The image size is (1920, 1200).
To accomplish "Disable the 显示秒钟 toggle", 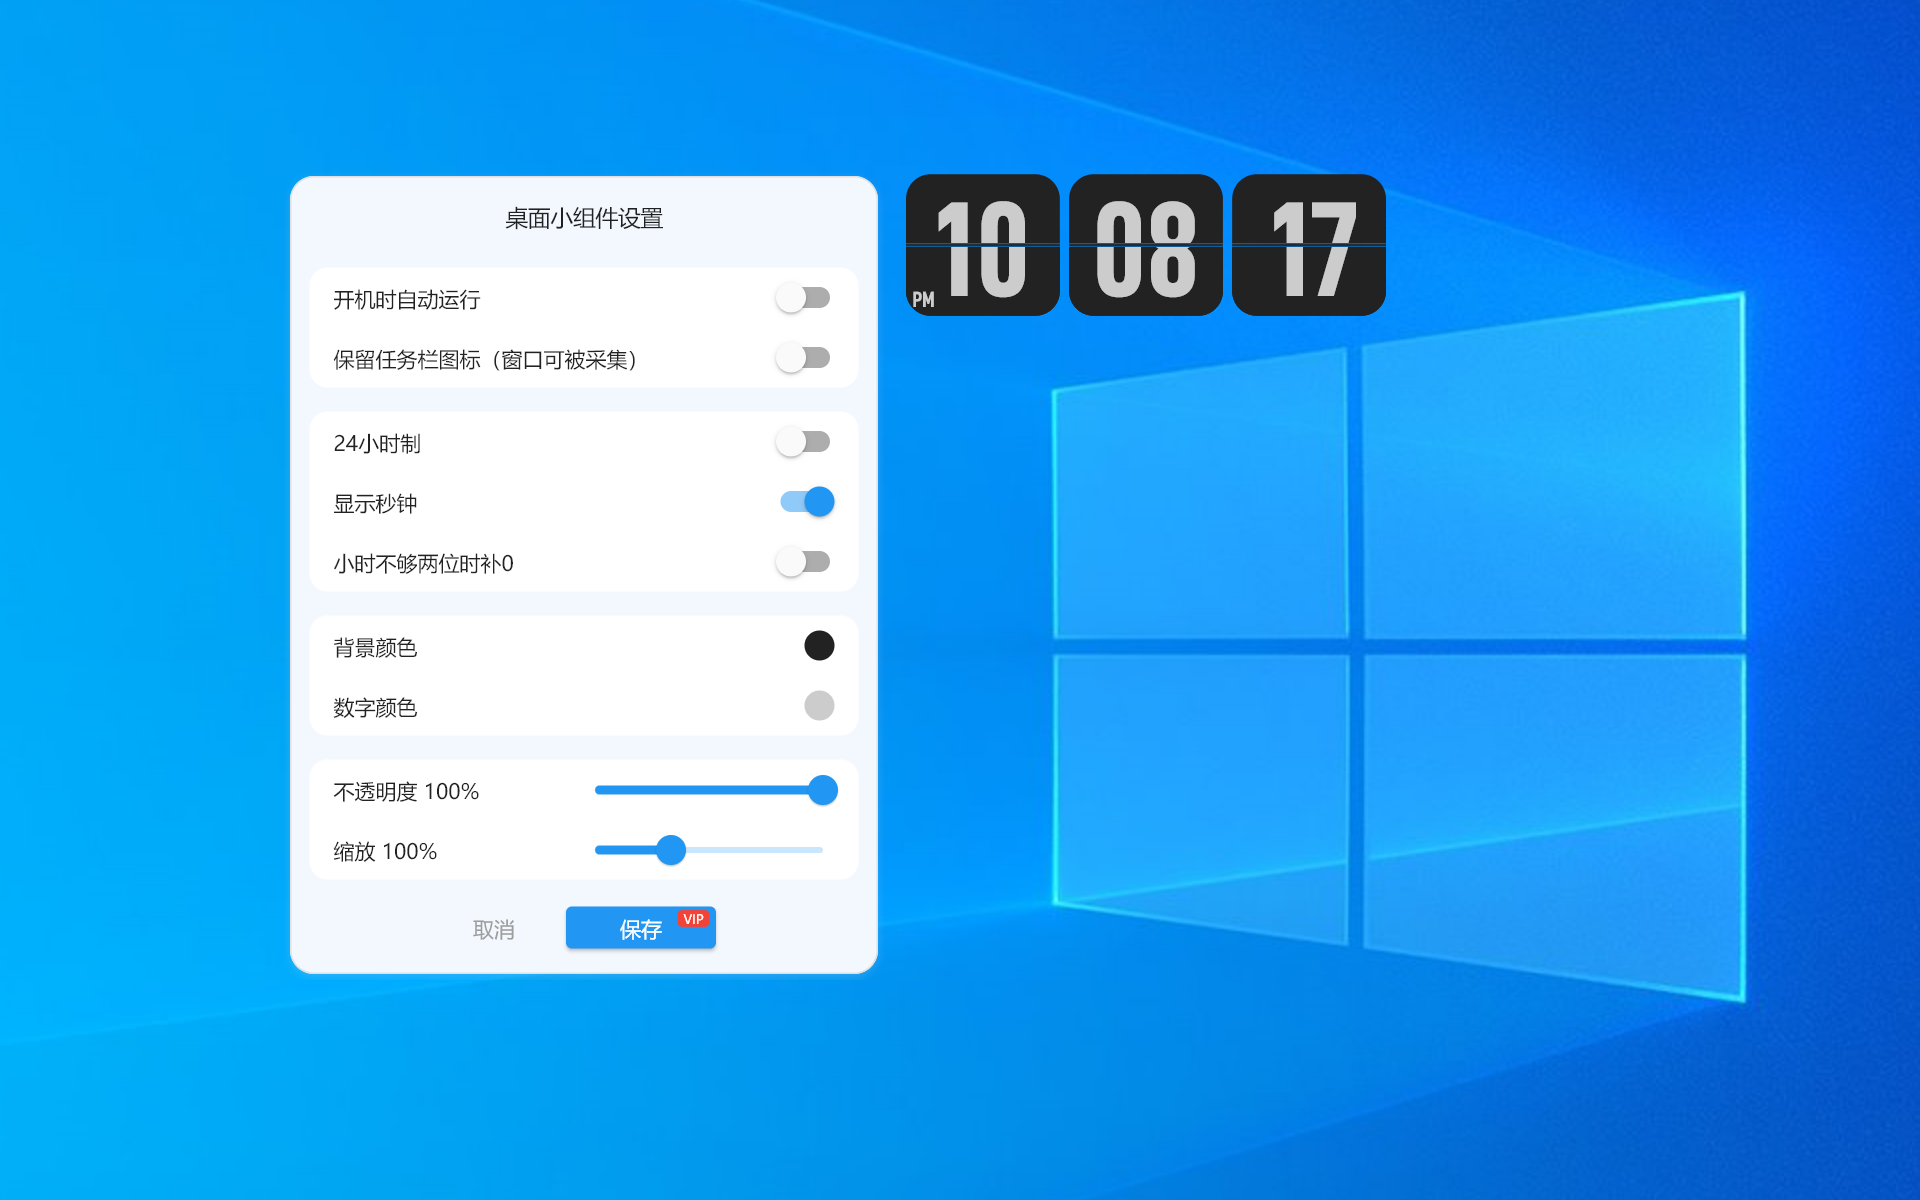I will click(x=807, y=502).
